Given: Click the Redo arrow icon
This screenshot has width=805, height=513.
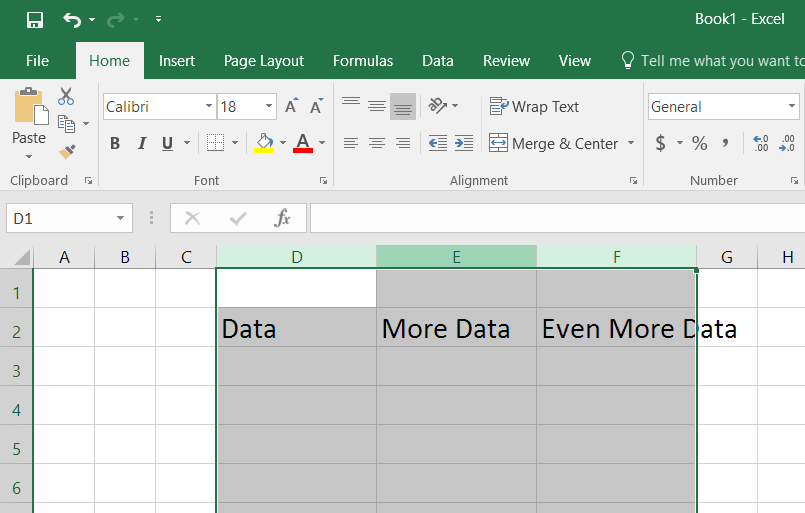Looking at the screenshot, I should [116, 20].
